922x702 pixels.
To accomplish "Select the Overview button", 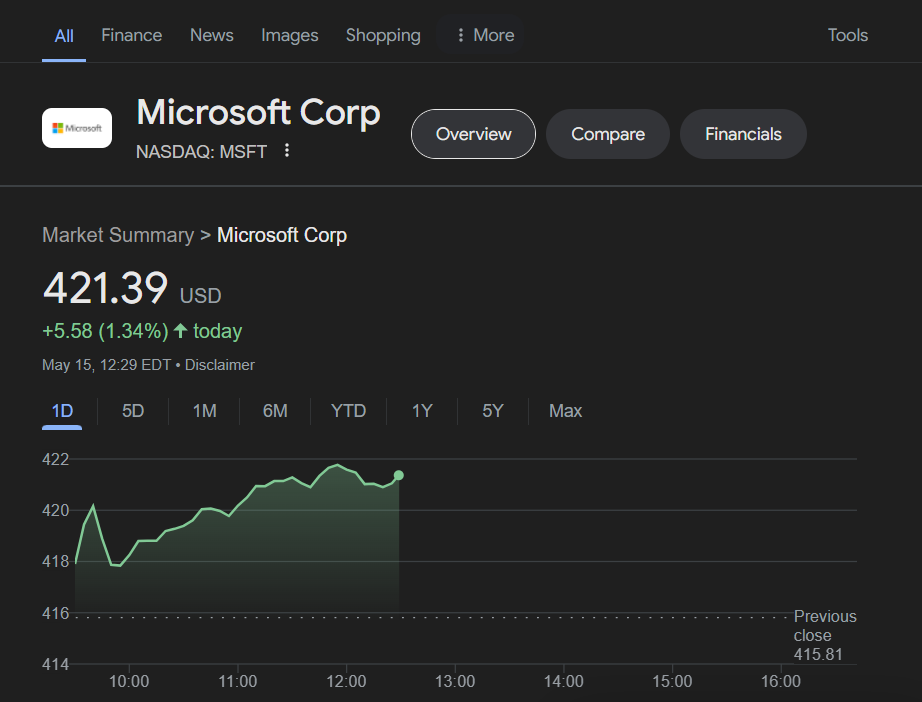I will click(x=473, y=134).
